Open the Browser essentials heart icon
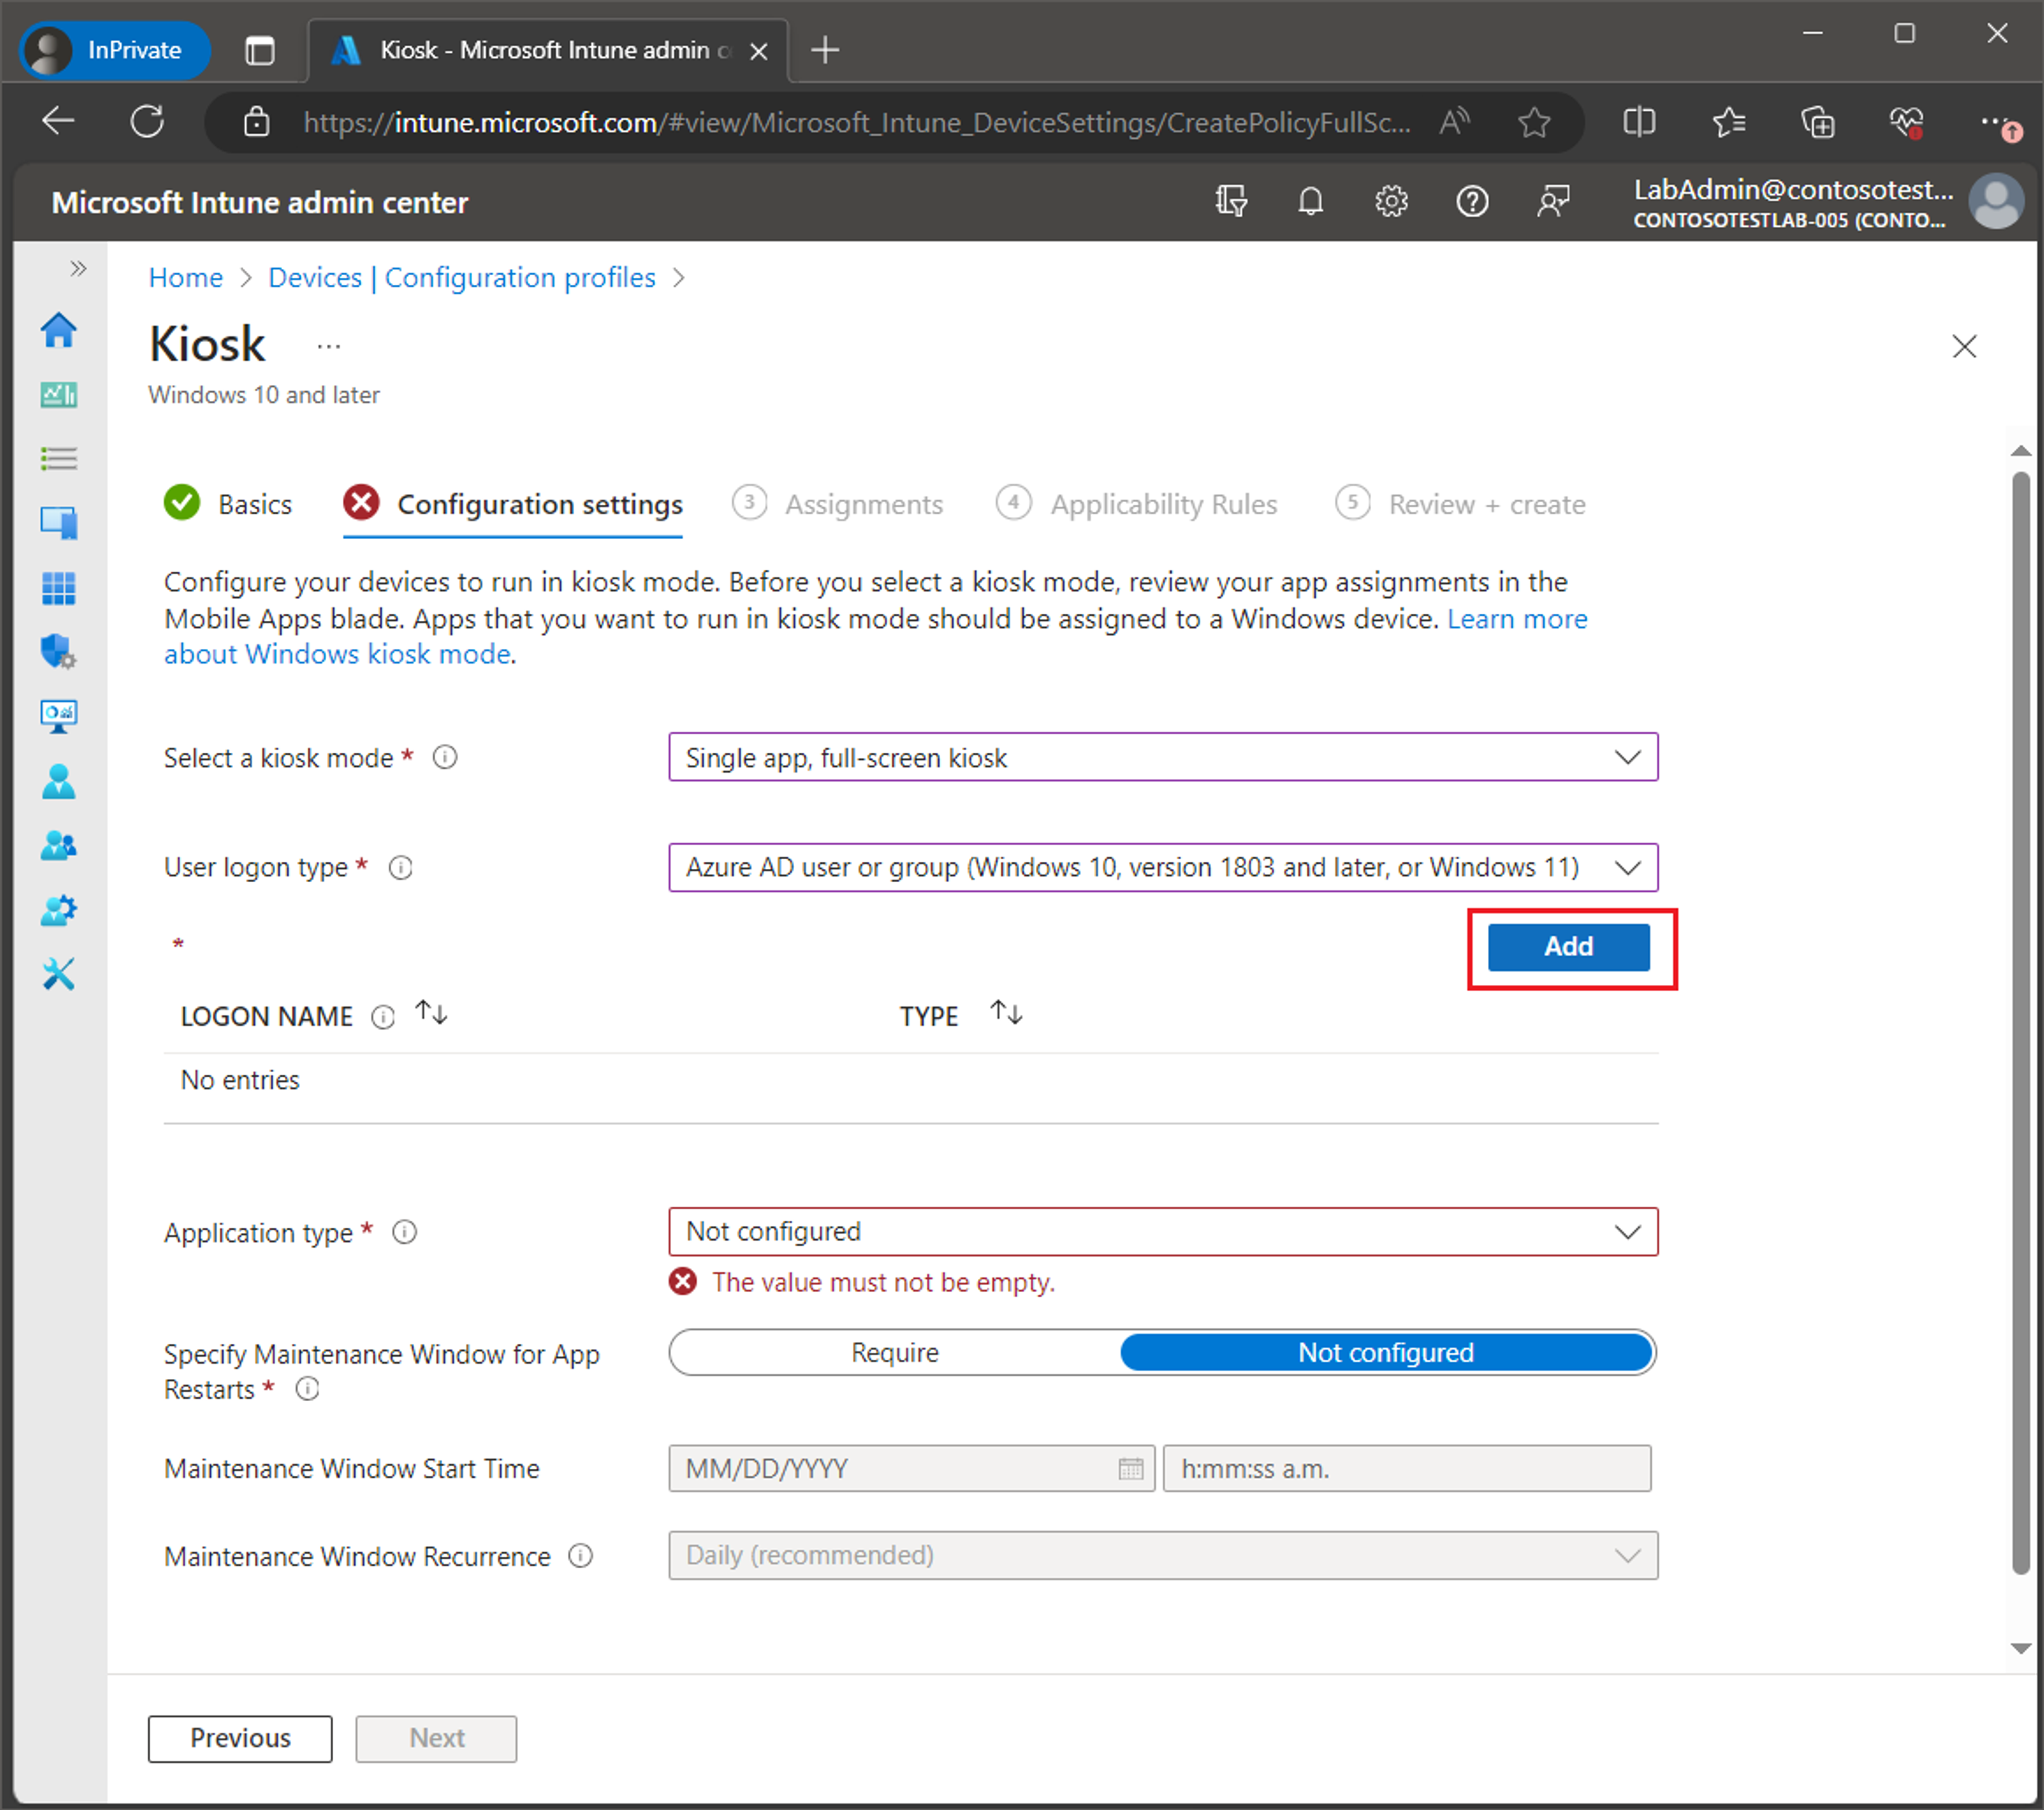Image resolution: width=2044 pixels, height=1810 pixels. pyautogui.click(x=1906, y=122)
